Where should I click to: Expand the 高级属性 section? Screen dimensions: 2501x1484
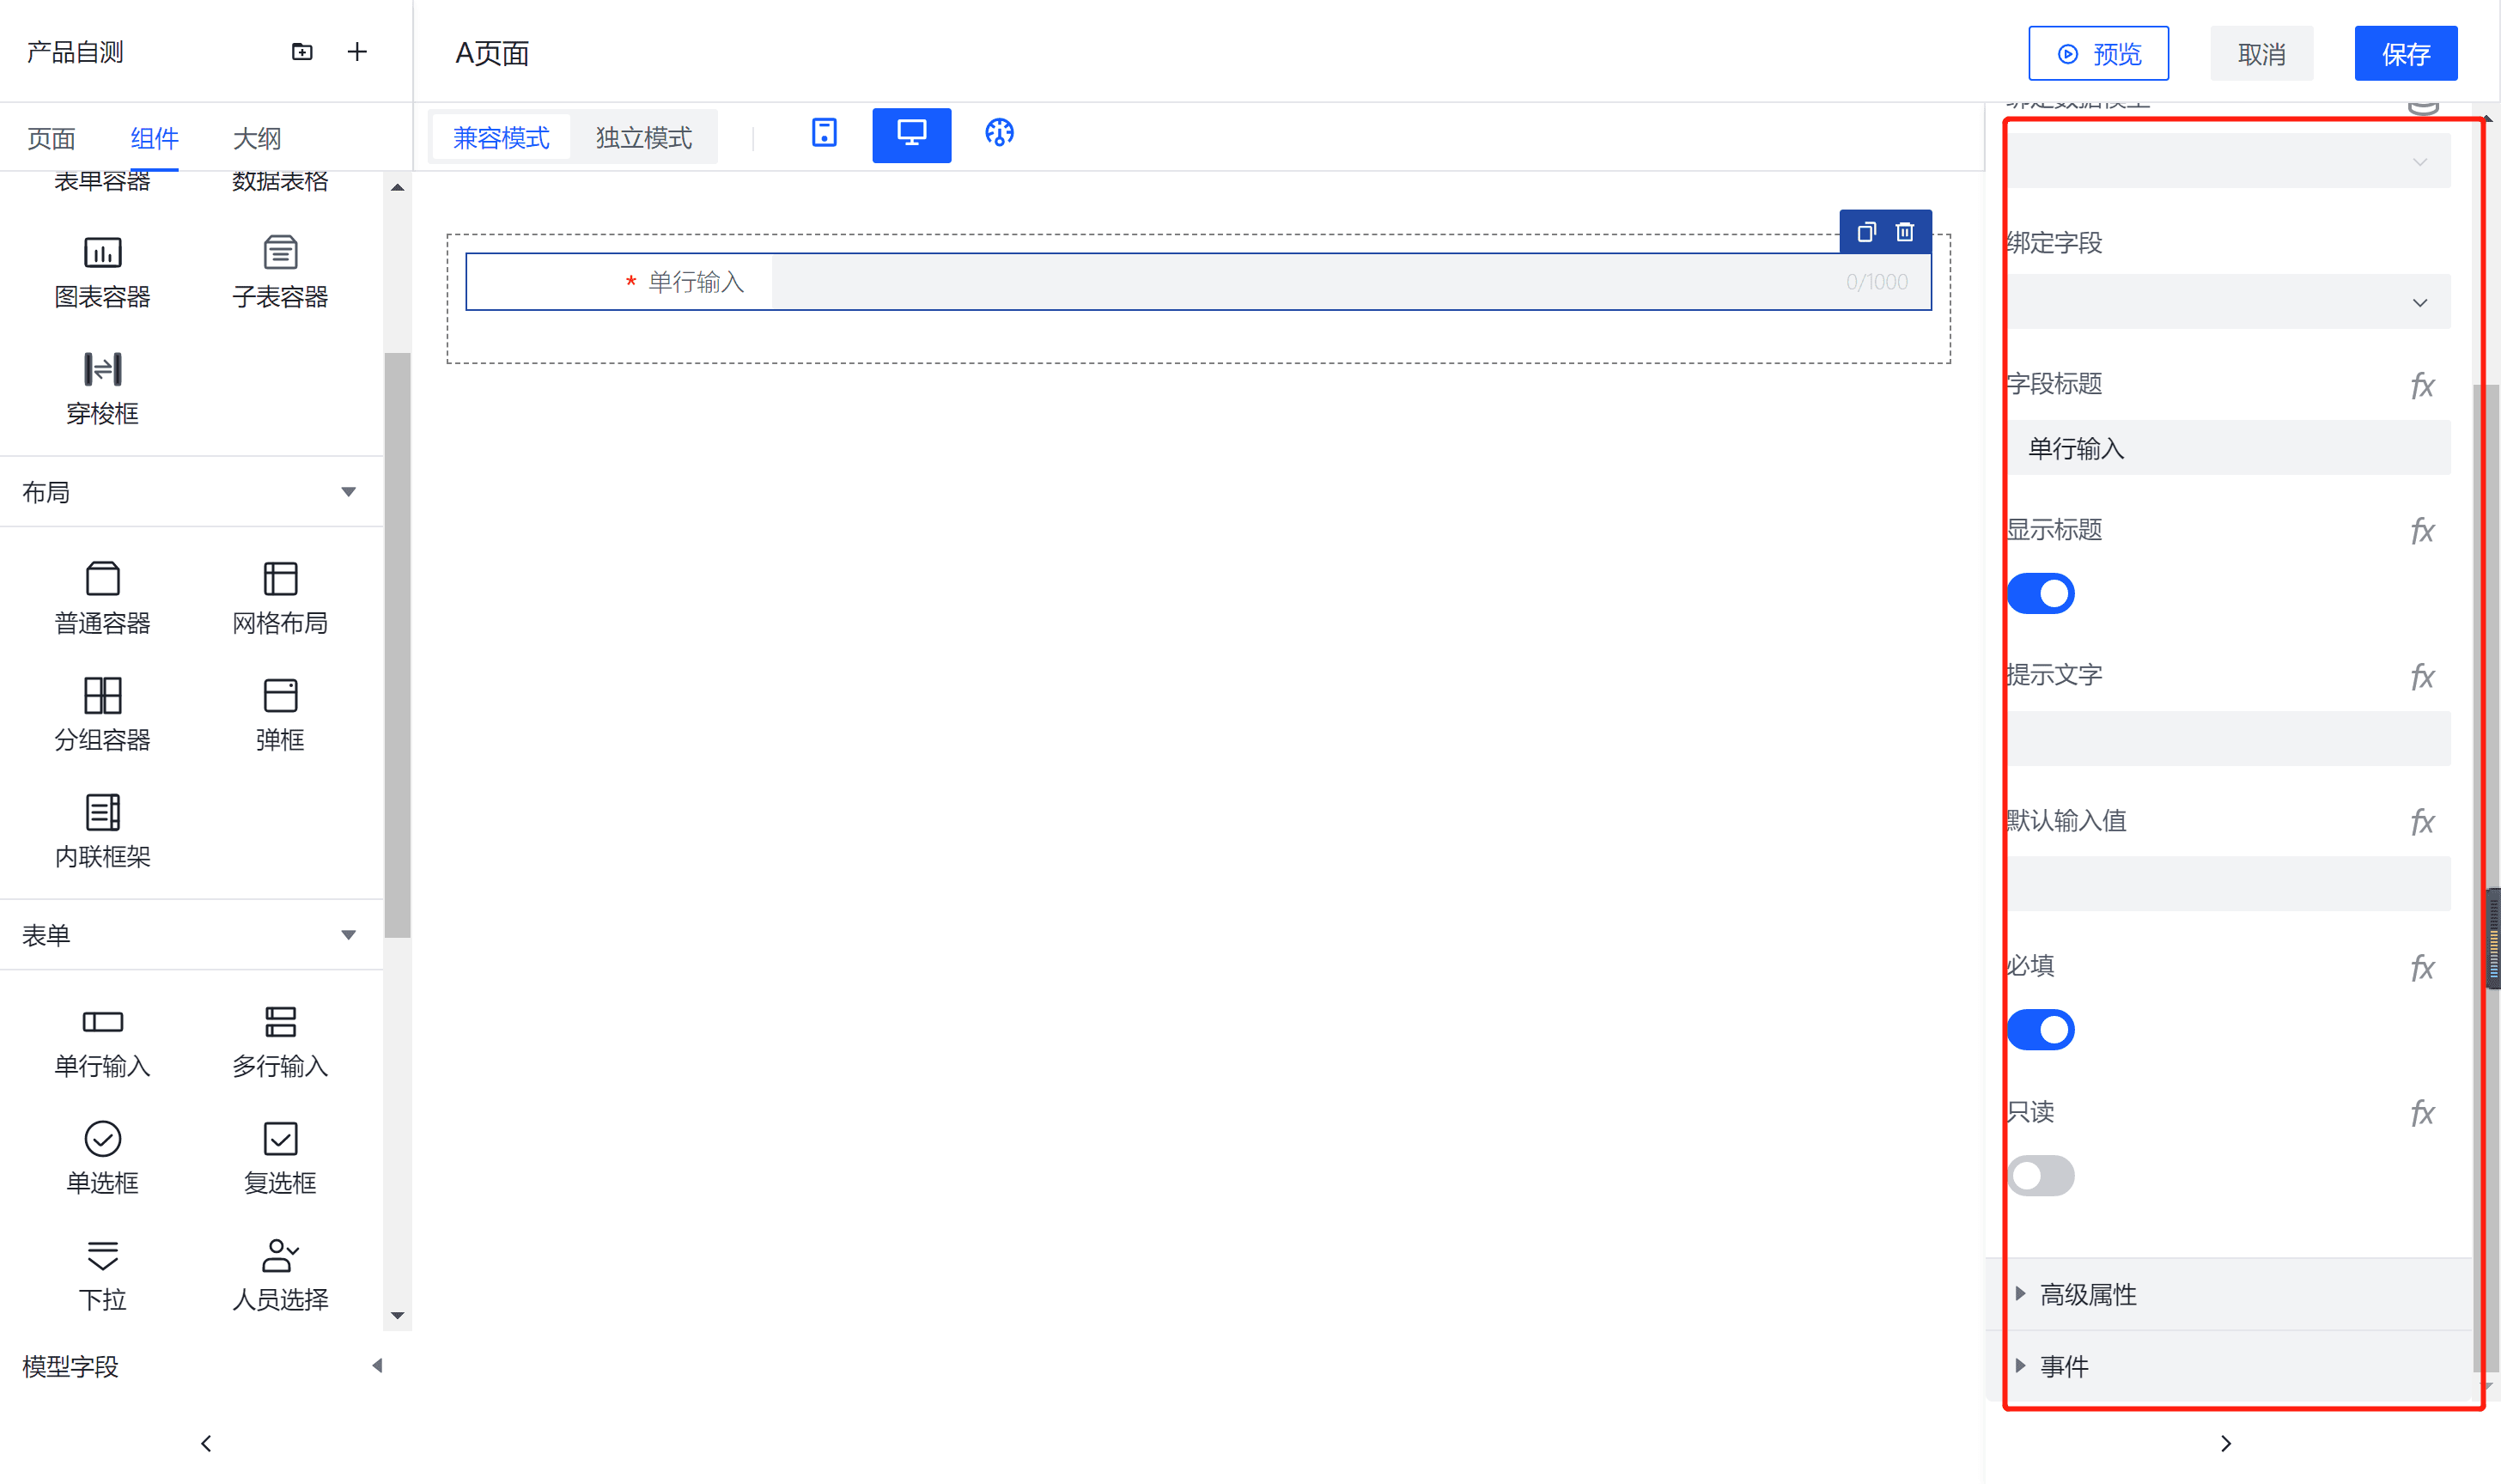click(x=2087, y=1295)
